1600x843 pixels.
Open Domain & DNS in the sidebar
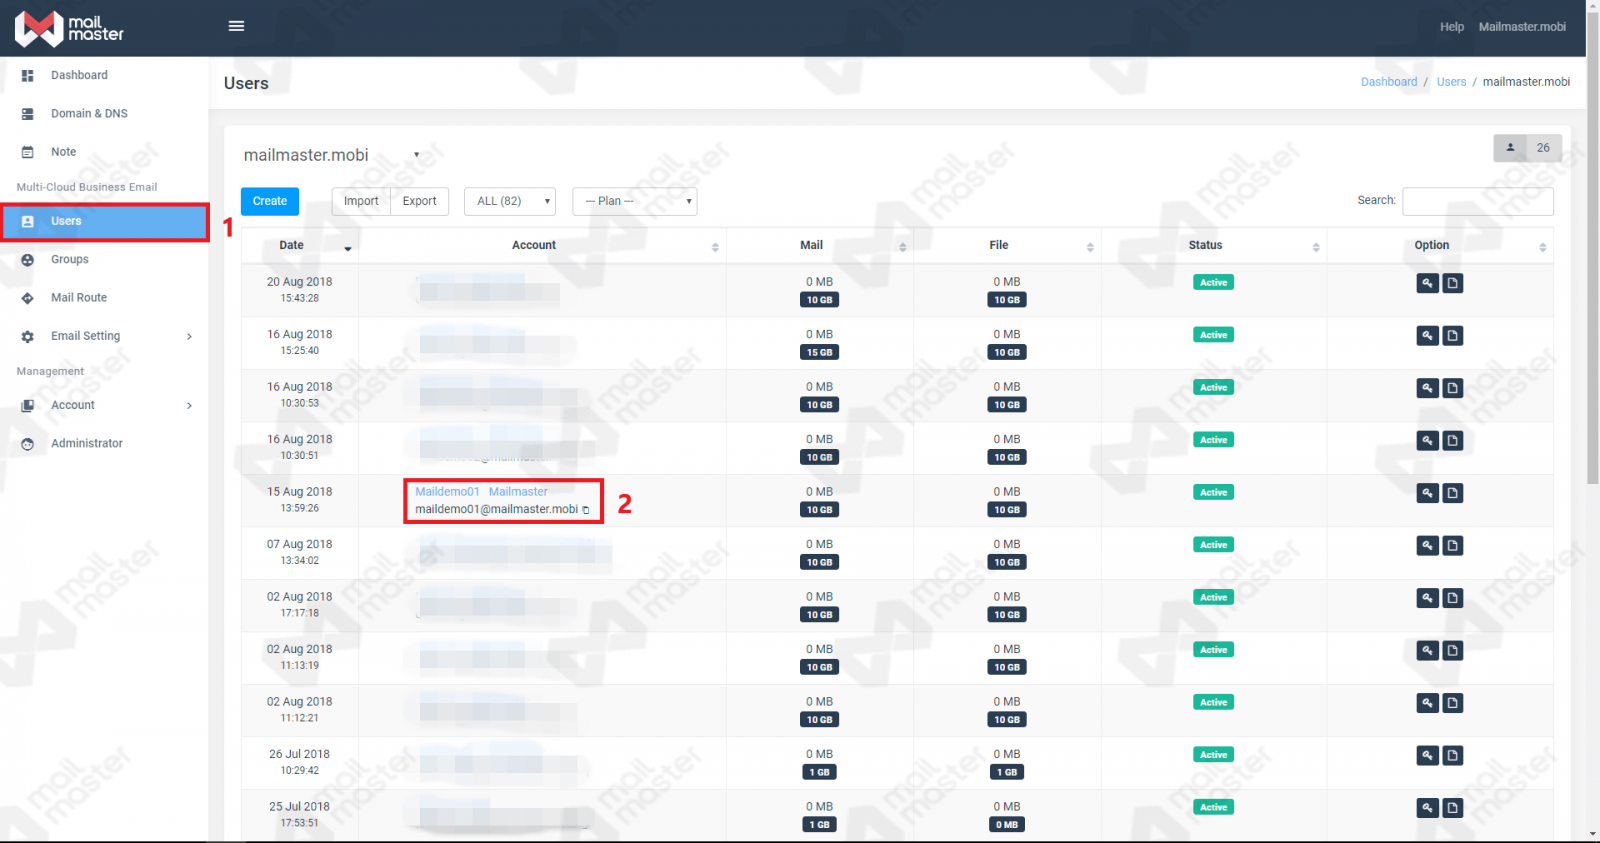coord(89,113)
